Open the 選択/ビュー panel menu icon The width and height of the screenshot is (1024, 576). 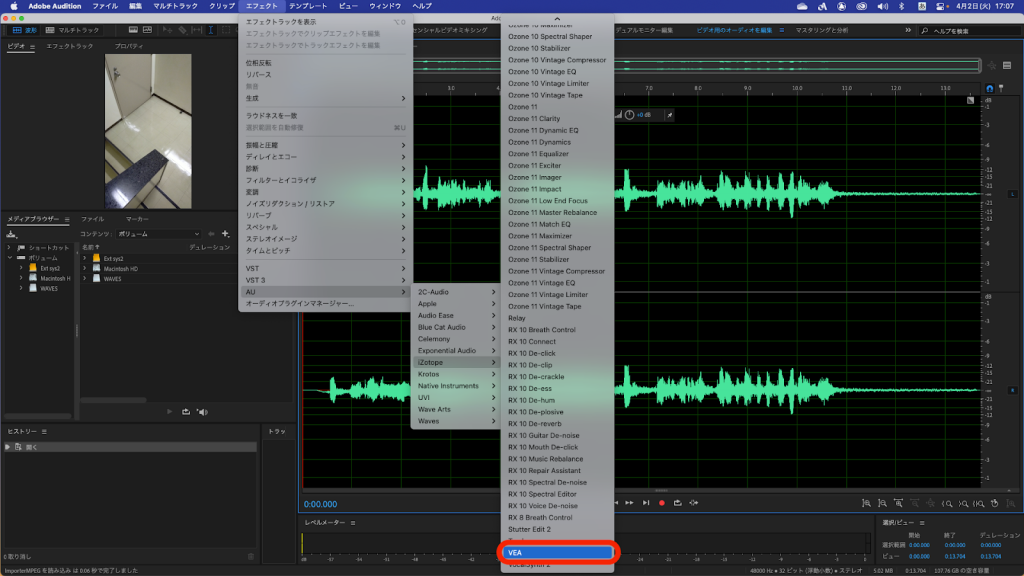922,522
